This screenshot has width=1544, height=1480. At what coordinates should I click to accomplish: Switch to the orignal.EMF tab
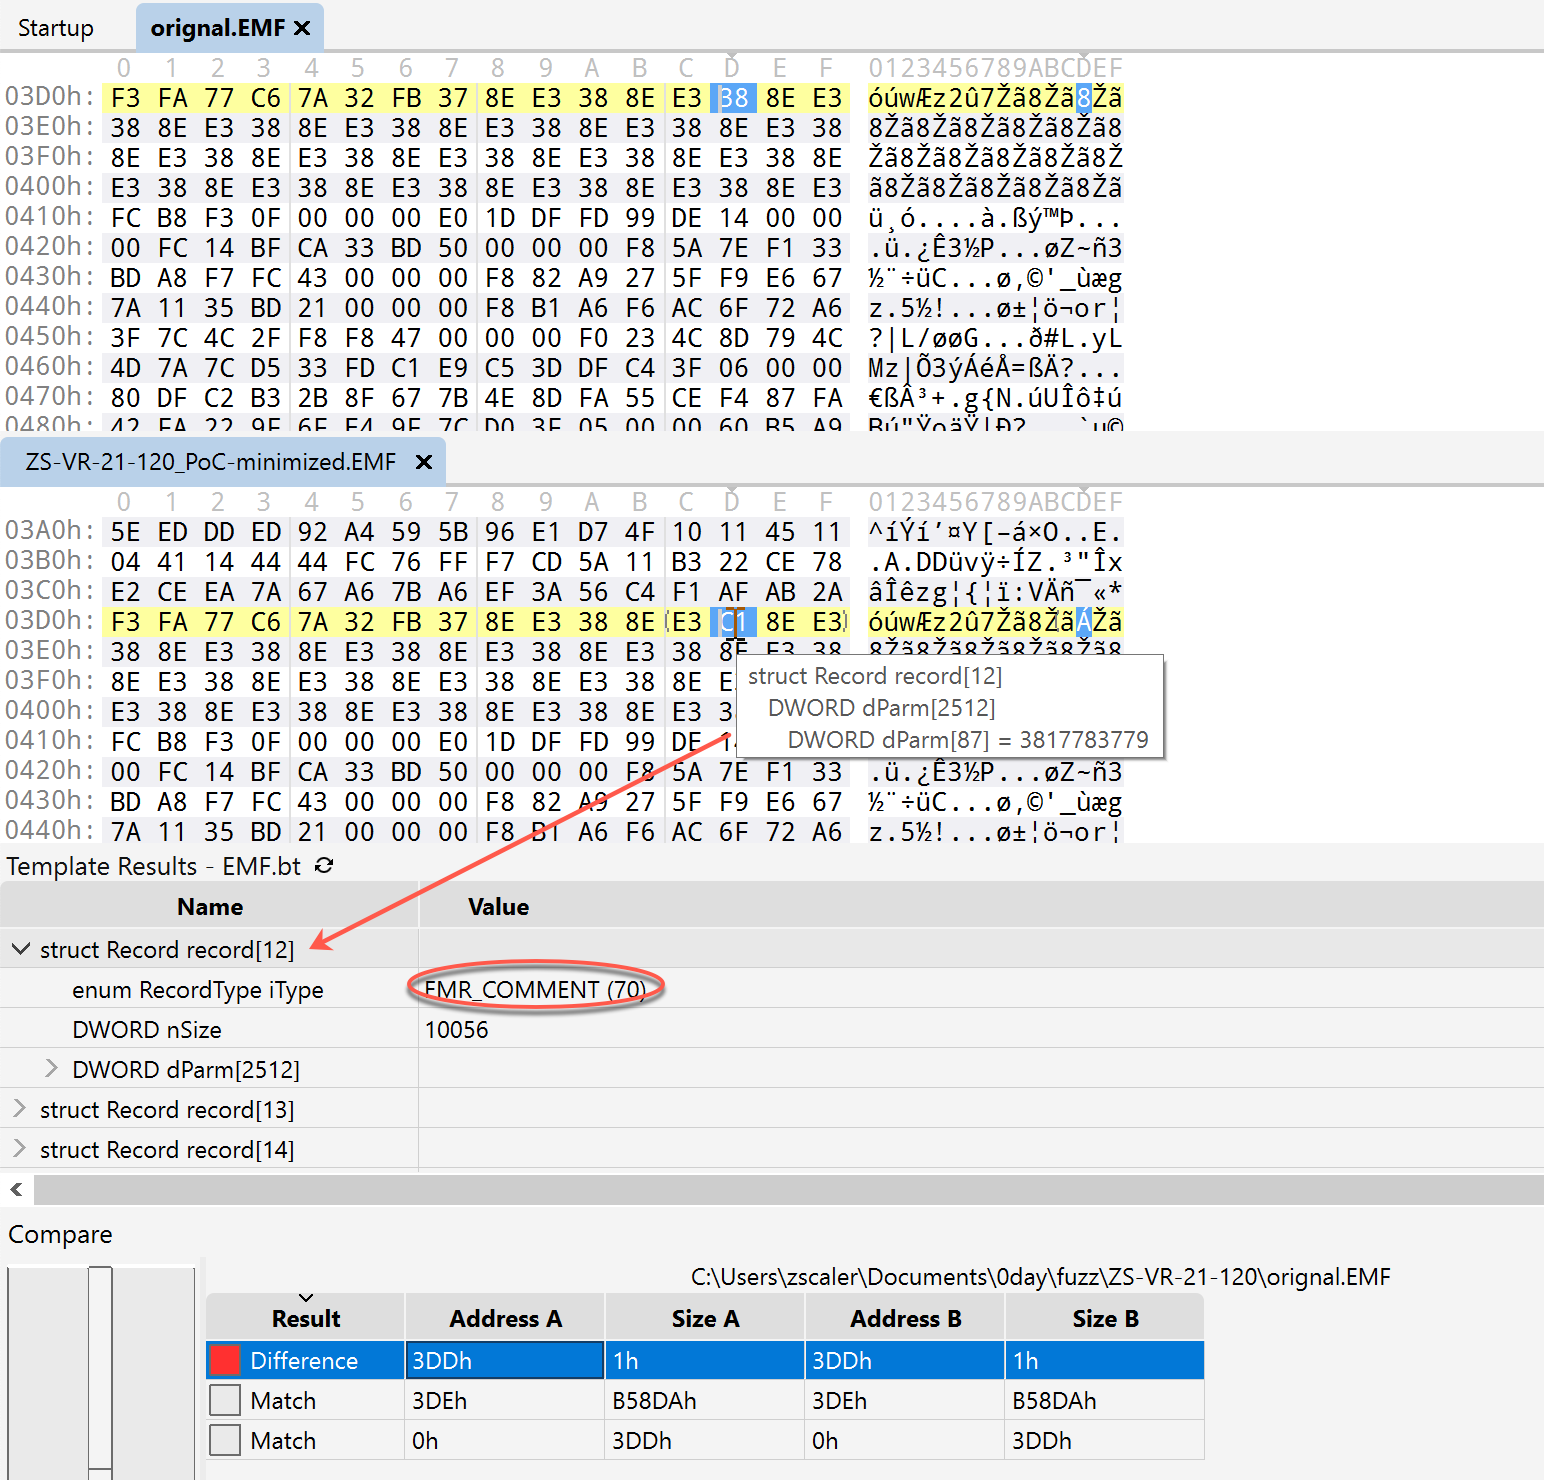pyautogui.click(x=217, y=28)
